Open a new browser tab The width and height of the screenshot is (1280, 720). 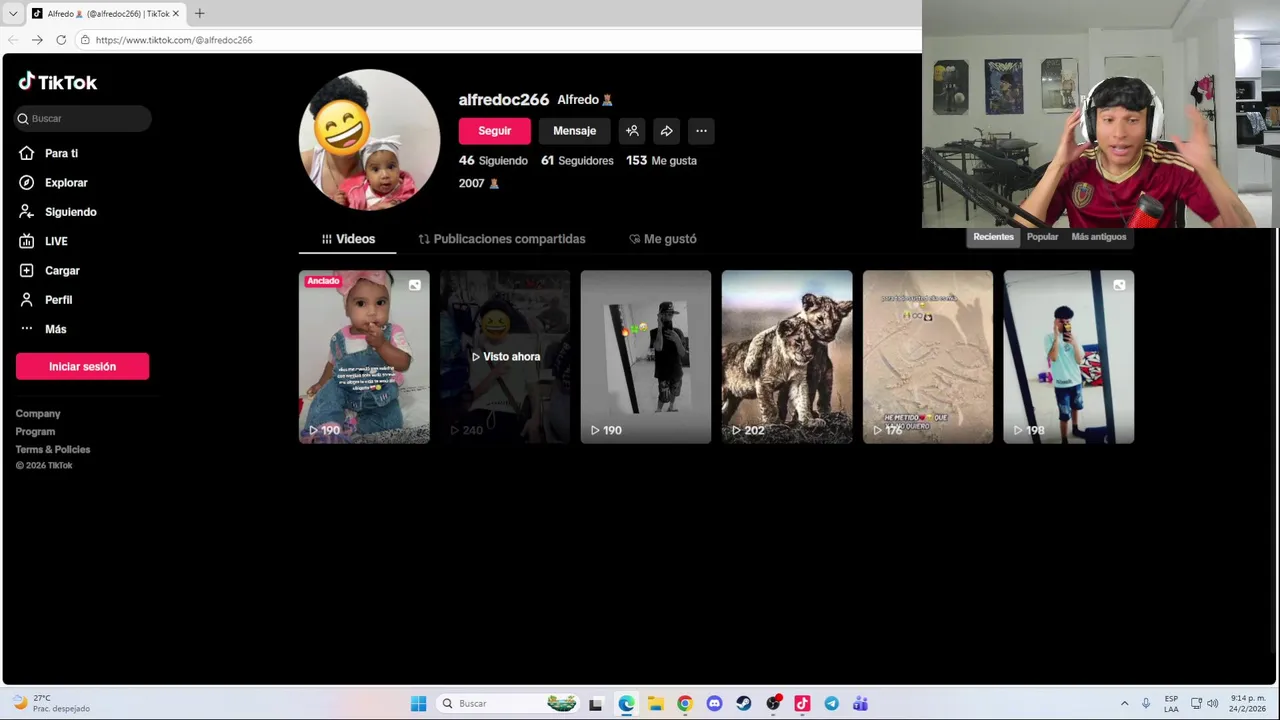point(199,13)
